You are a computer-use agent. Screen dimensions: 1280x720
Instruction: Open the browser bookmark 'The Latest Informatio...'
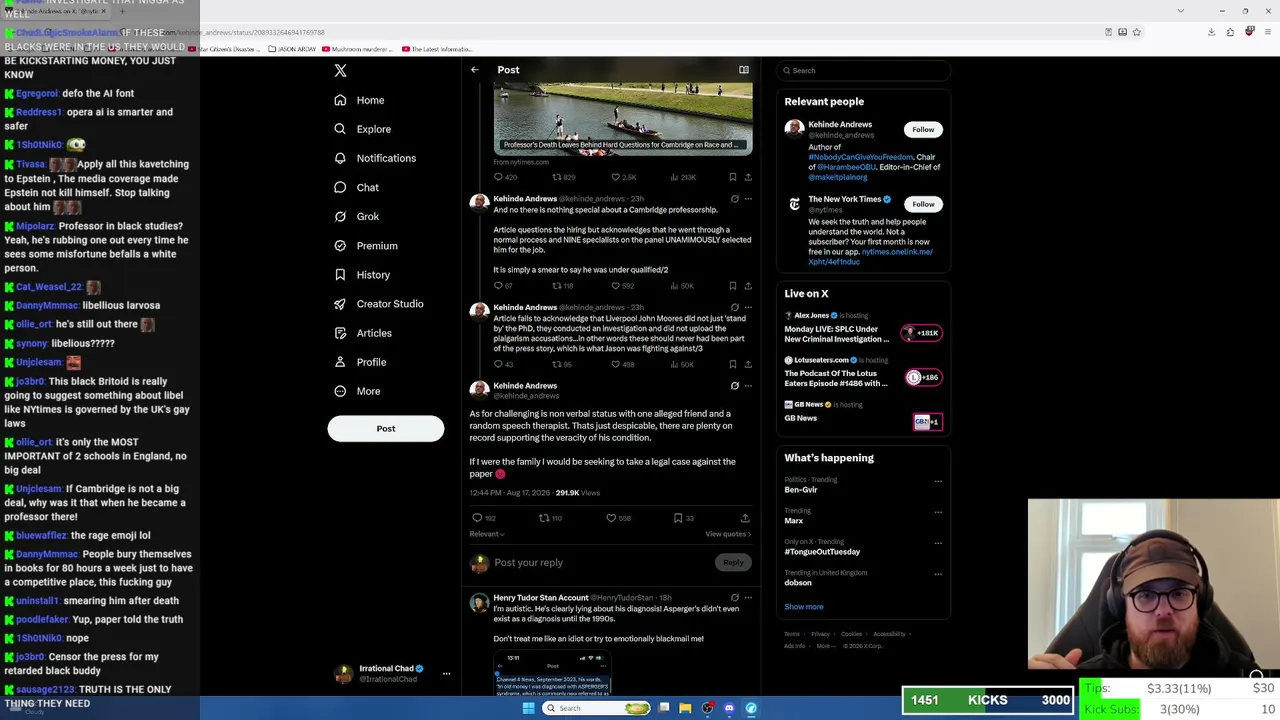436,49
